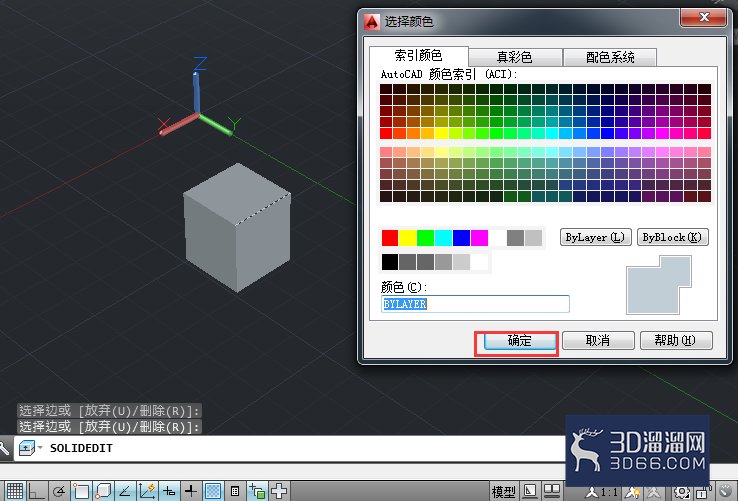Click the 颜色(C) BYLAYER text field

tap(475, 304)
